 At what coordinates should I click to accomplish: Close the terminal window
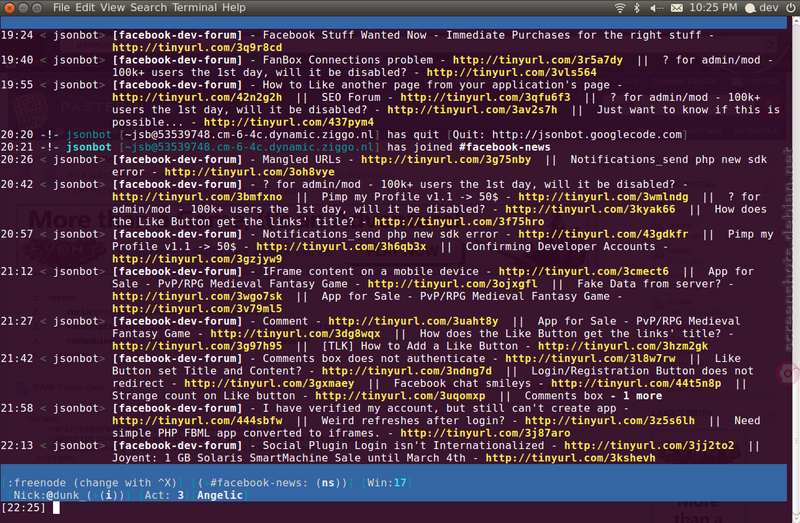[x=9, y=8]
